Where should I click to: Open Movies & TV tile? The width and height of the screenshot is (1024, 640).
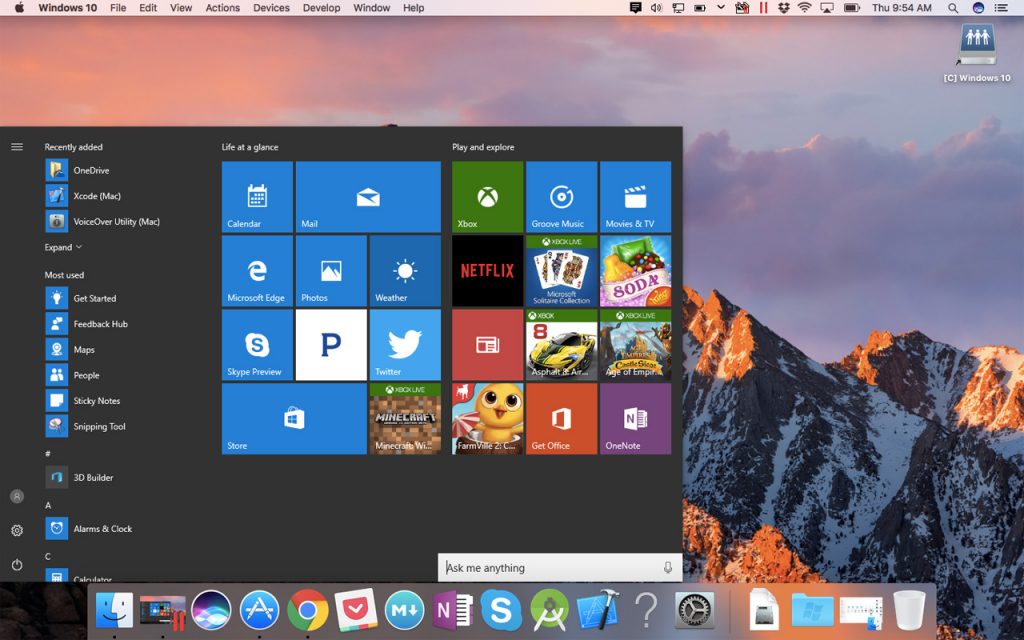635,197
